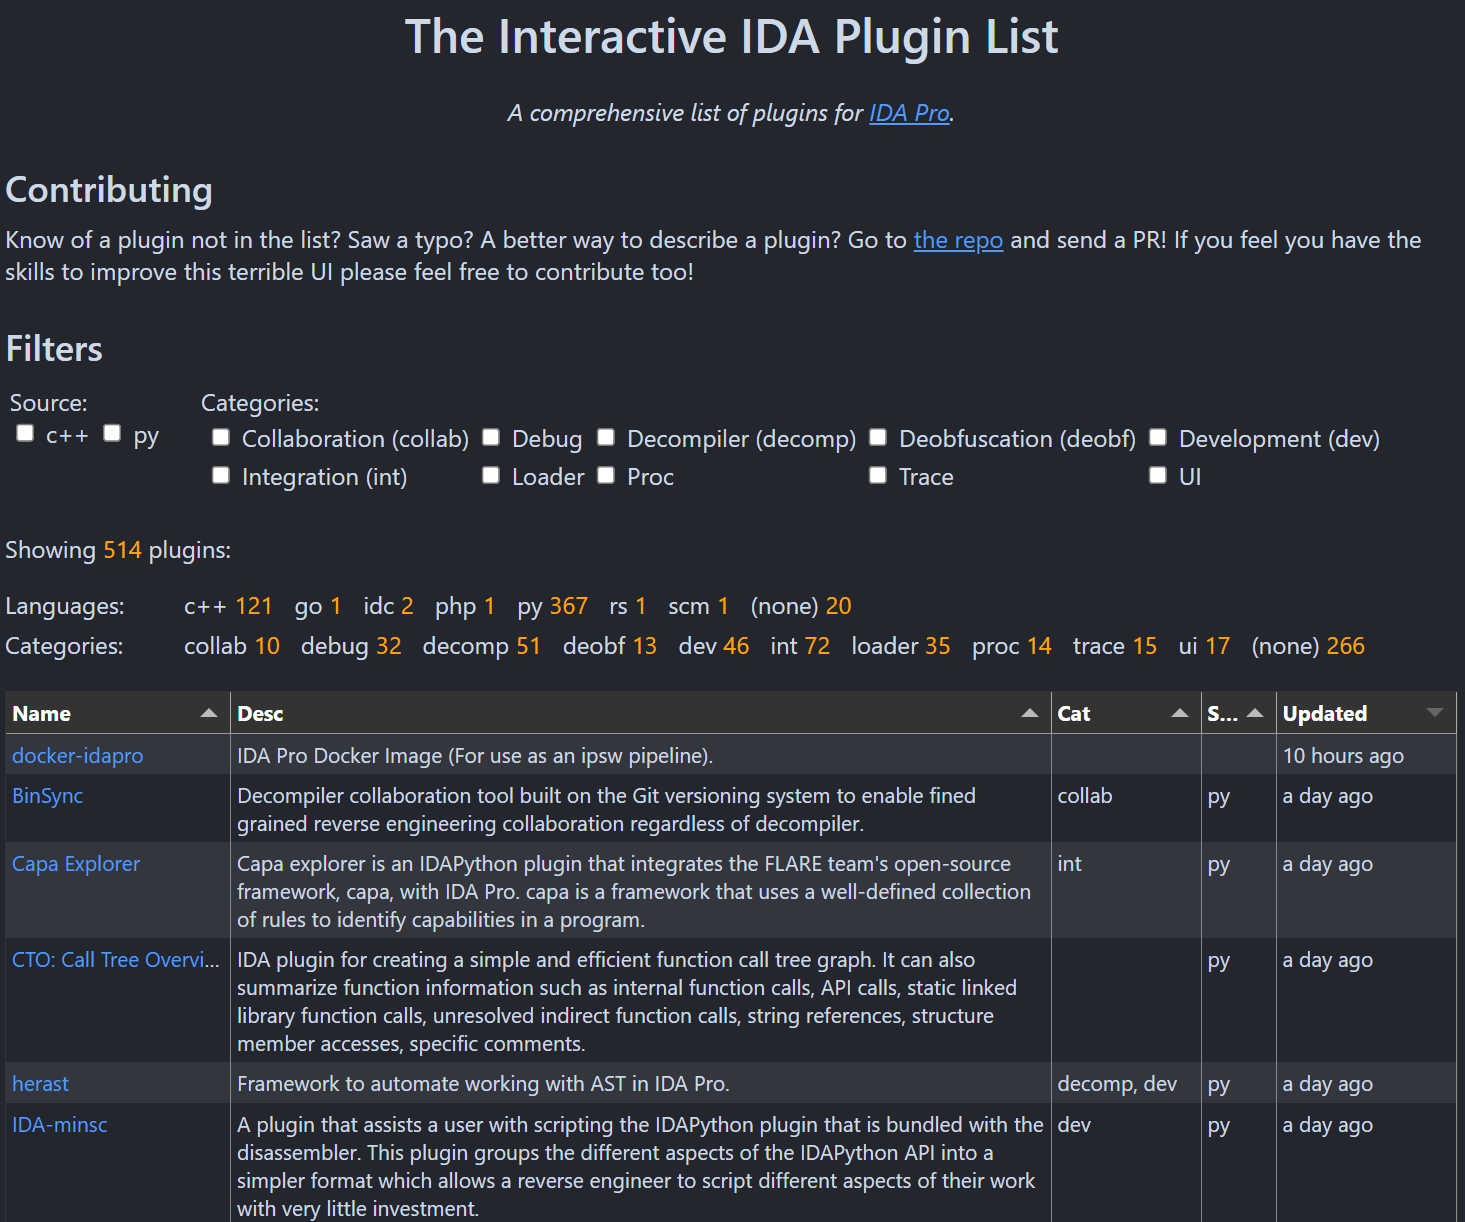Enable the Collaboration (collab) category filter

(x=221, y=437)
